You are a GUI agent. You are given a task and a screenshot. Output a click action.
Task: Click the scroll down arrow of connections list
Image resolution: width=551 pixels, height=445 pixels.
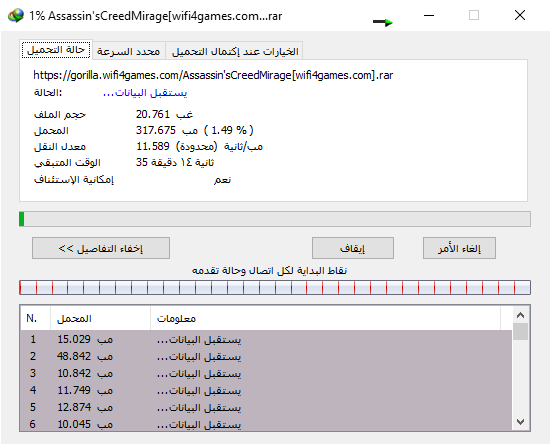520,421
